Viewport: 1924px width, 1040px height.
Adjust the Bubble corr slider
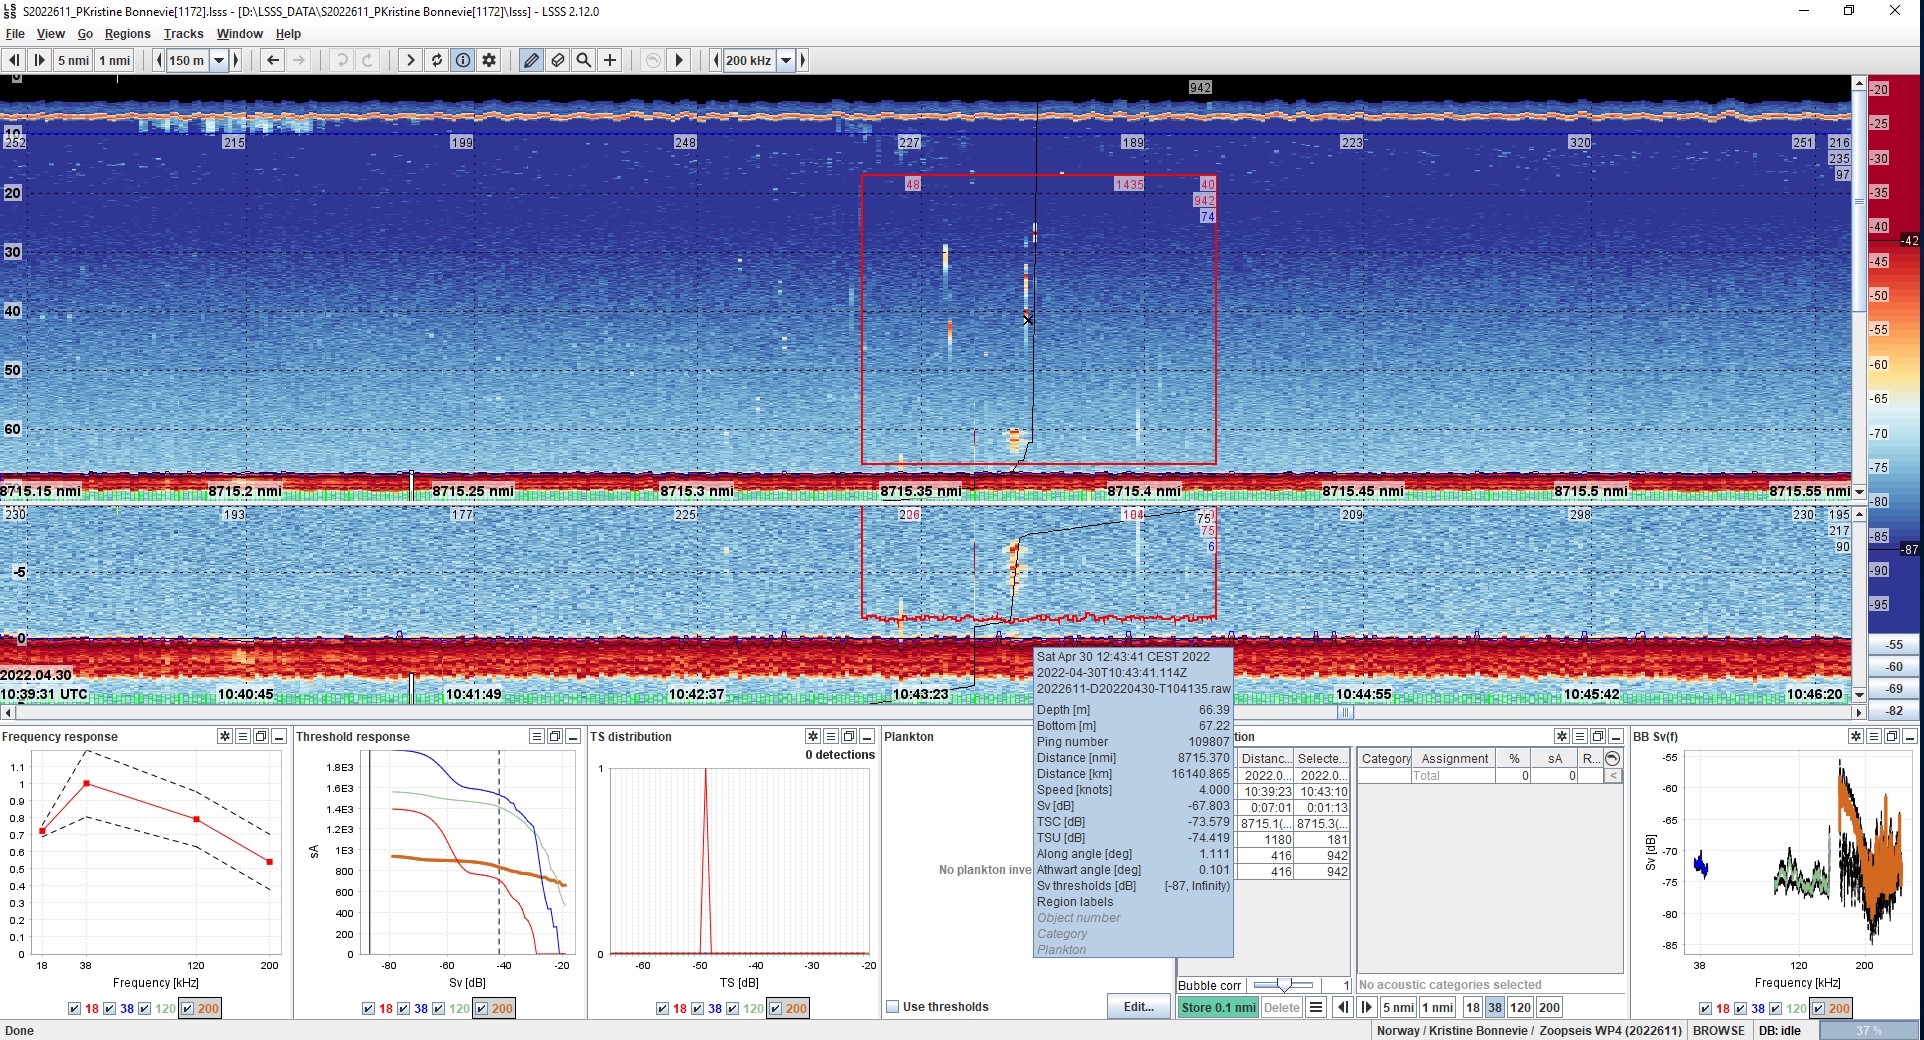pyautogui.click(x=1285, y=986)
